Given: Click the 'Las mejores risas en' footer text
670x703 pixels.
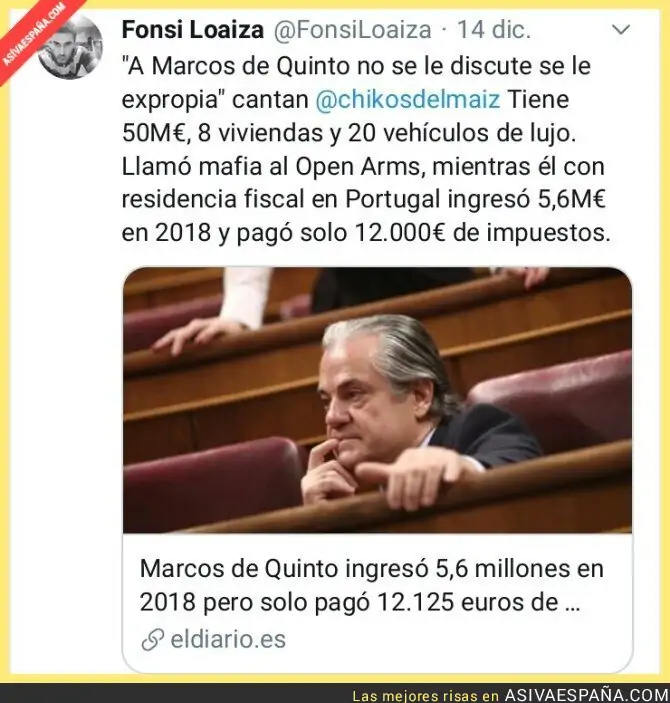Looking at the screenshot, I should point(426,696).
